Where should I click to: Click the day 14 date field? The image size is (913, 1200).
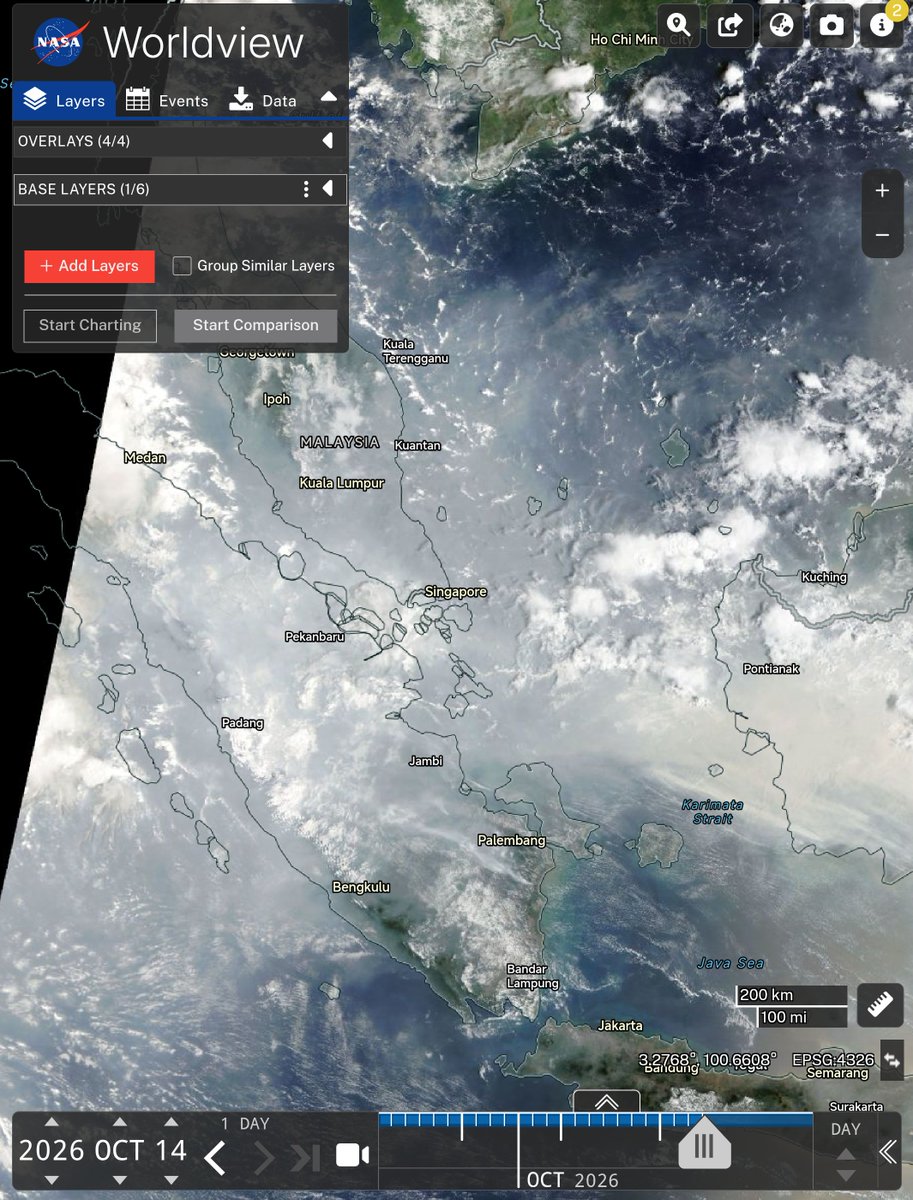click(171, 1151)
